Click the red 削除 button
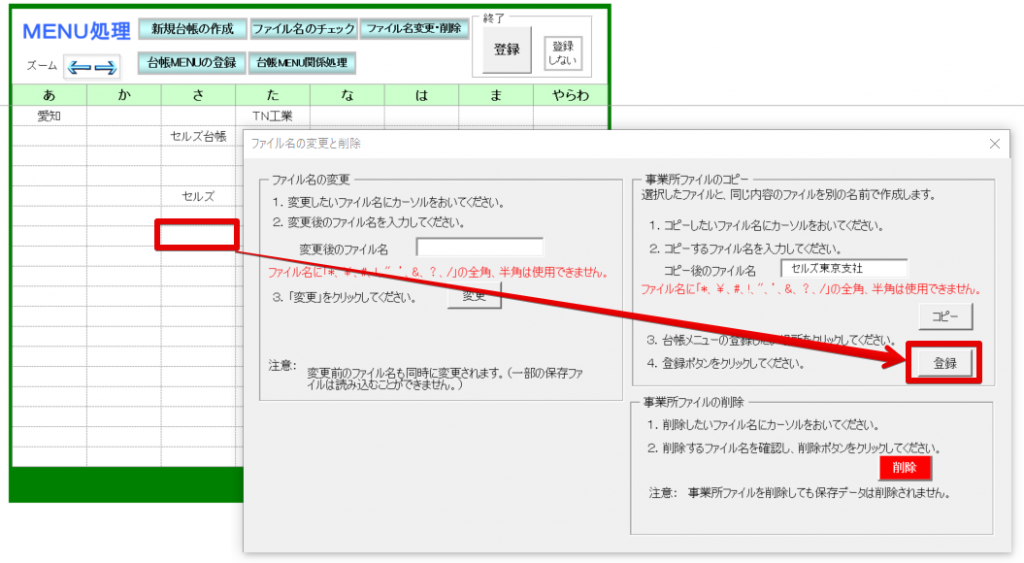1024x563 pixels. tap(904, 468)
